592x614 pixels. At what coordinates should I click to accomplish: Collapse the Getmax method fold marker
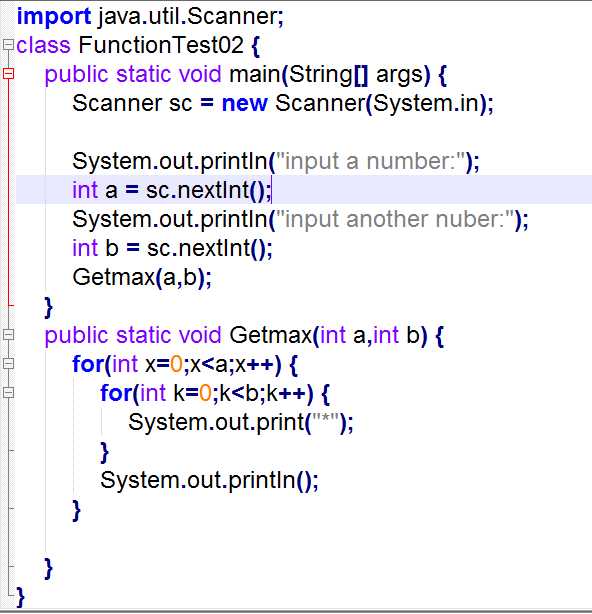click(8, 335)
